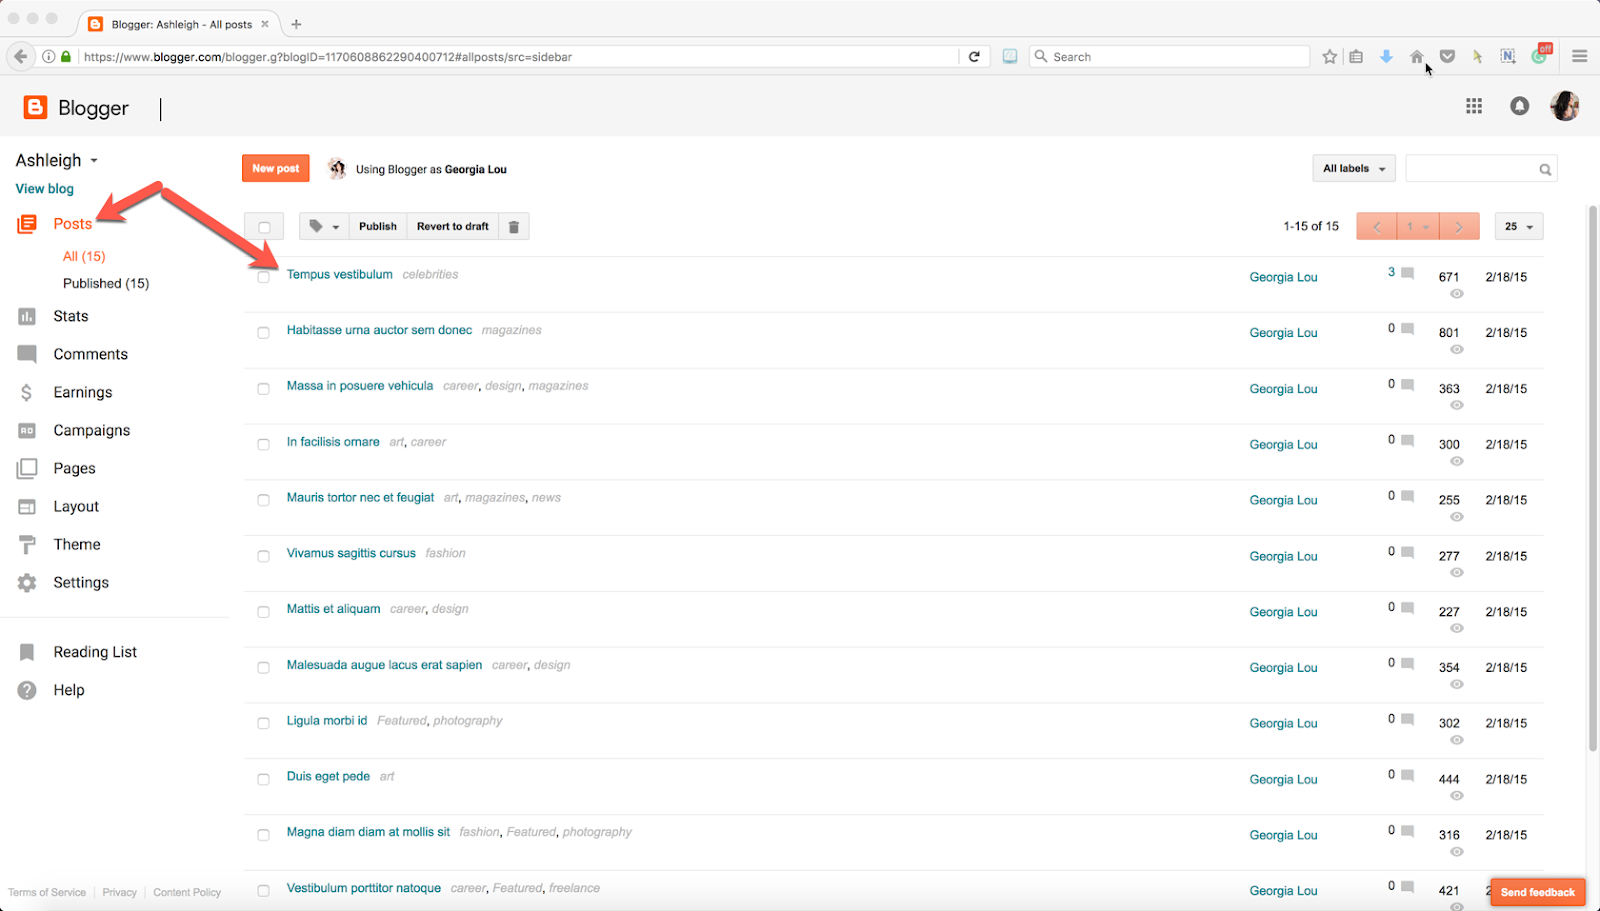Open Layout using its sidebar icon
The height and width of the screenshot is (911, 1600).
(x=27, y=505)
